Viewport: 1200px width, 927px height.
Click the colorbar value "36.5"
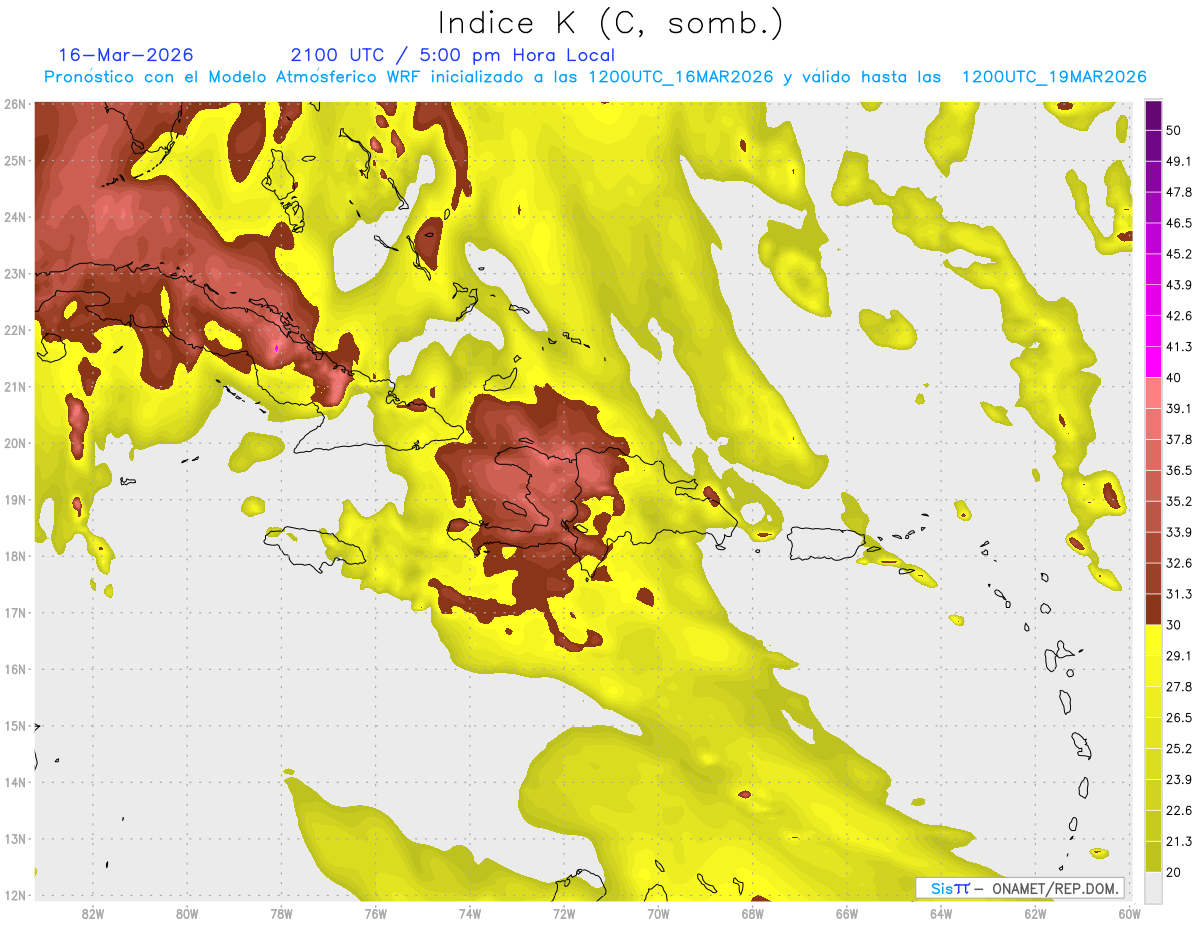click(x=1179, y=470)
